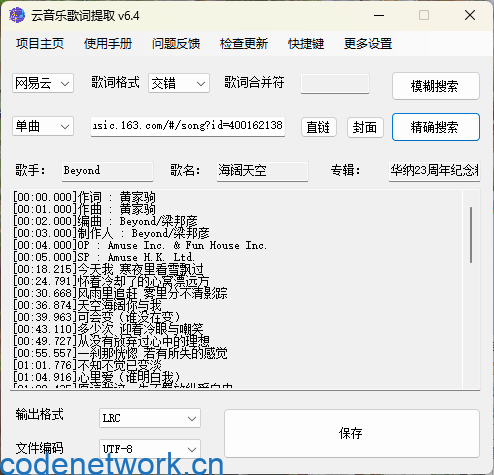Expand the 文件编码 UTF-8 dropdown
Screen dimensions: 494x475
tap(150, 449)
